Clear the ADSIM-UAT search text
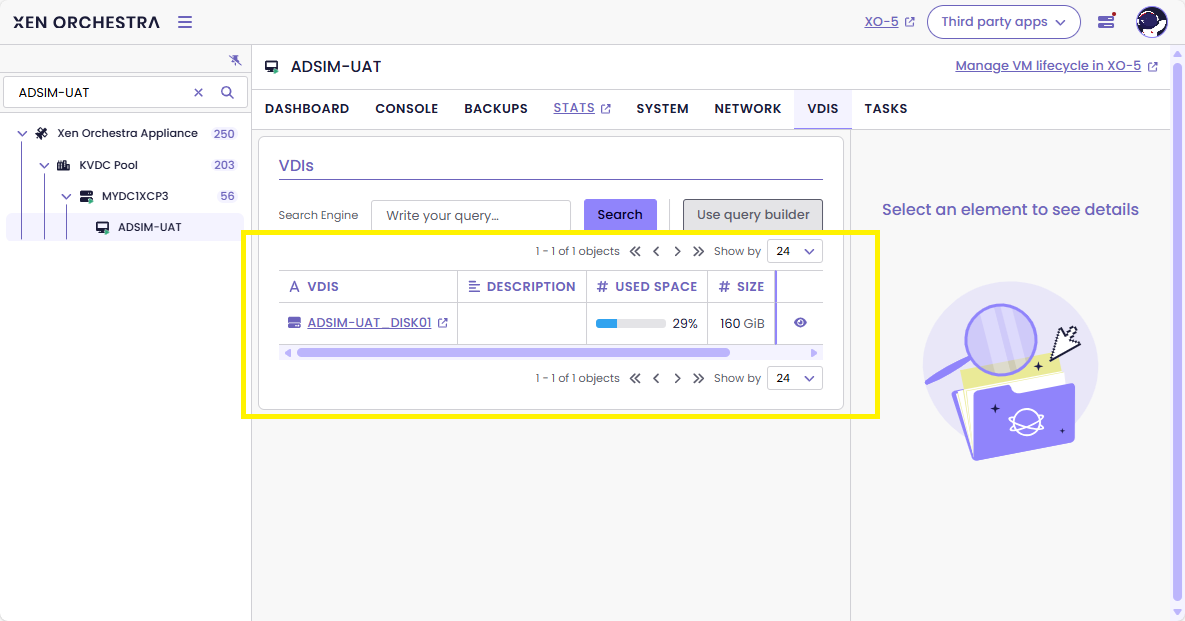This screenshot has width=1185, height=621. [x=198, y=92]
